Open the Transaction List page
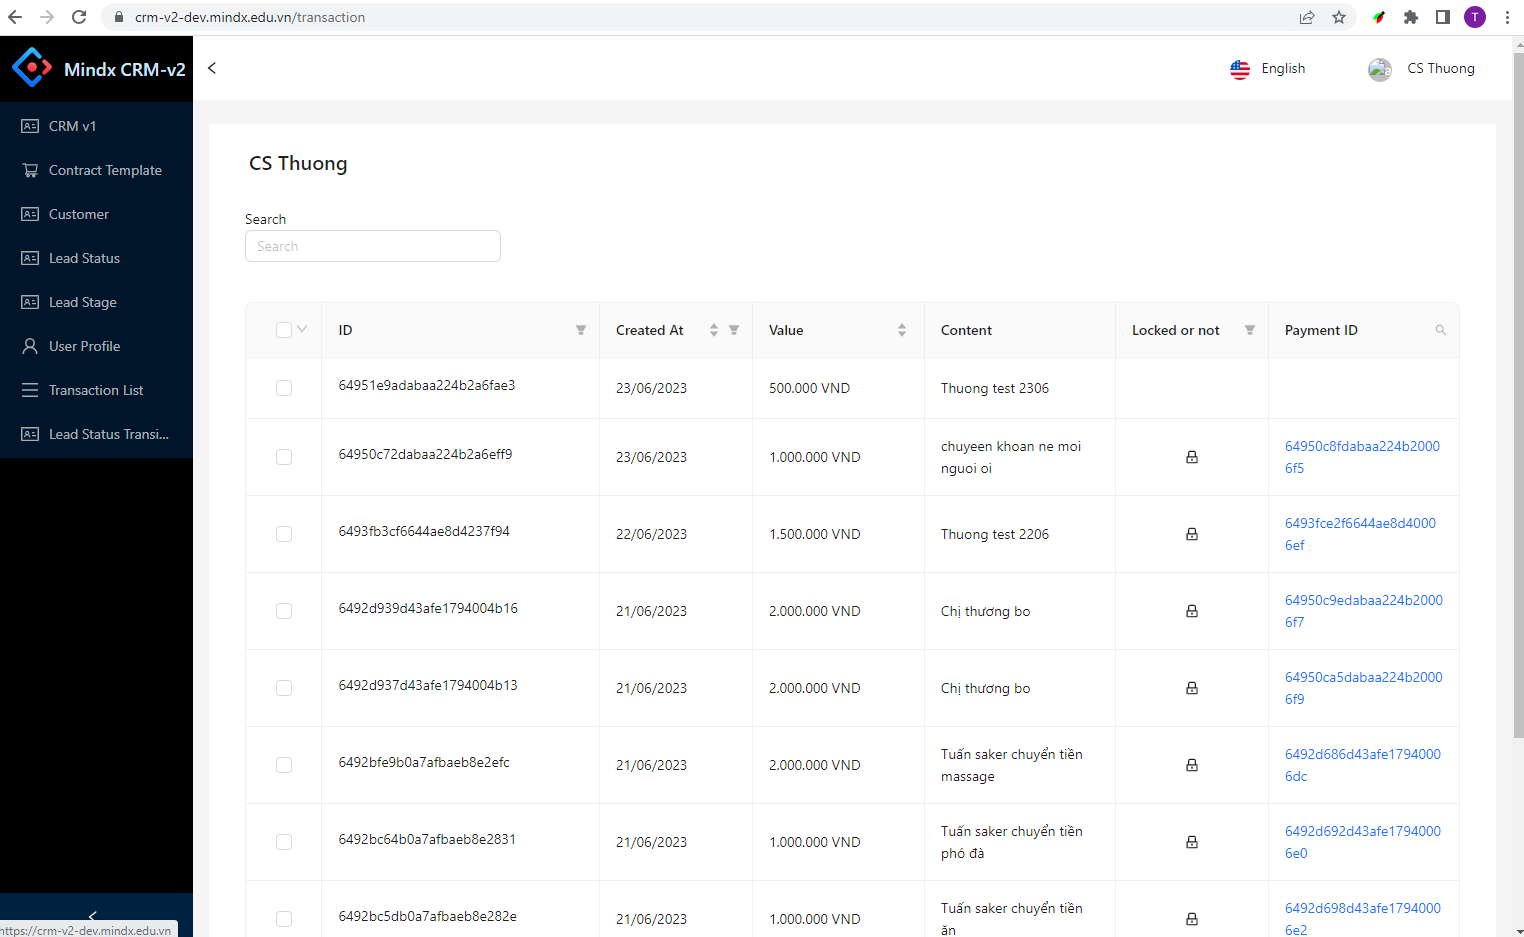This screenshot has height=937, width=1524. (96, 390)
